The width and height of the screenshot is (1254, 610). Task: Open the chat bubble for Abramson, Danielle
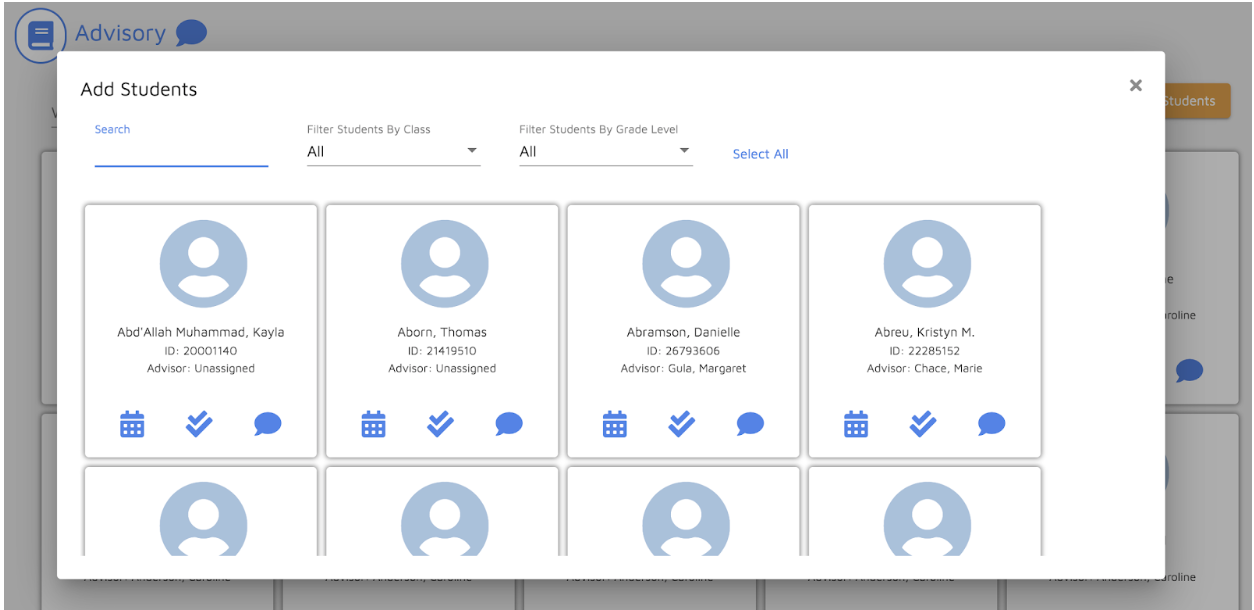(x=750, y=424)
